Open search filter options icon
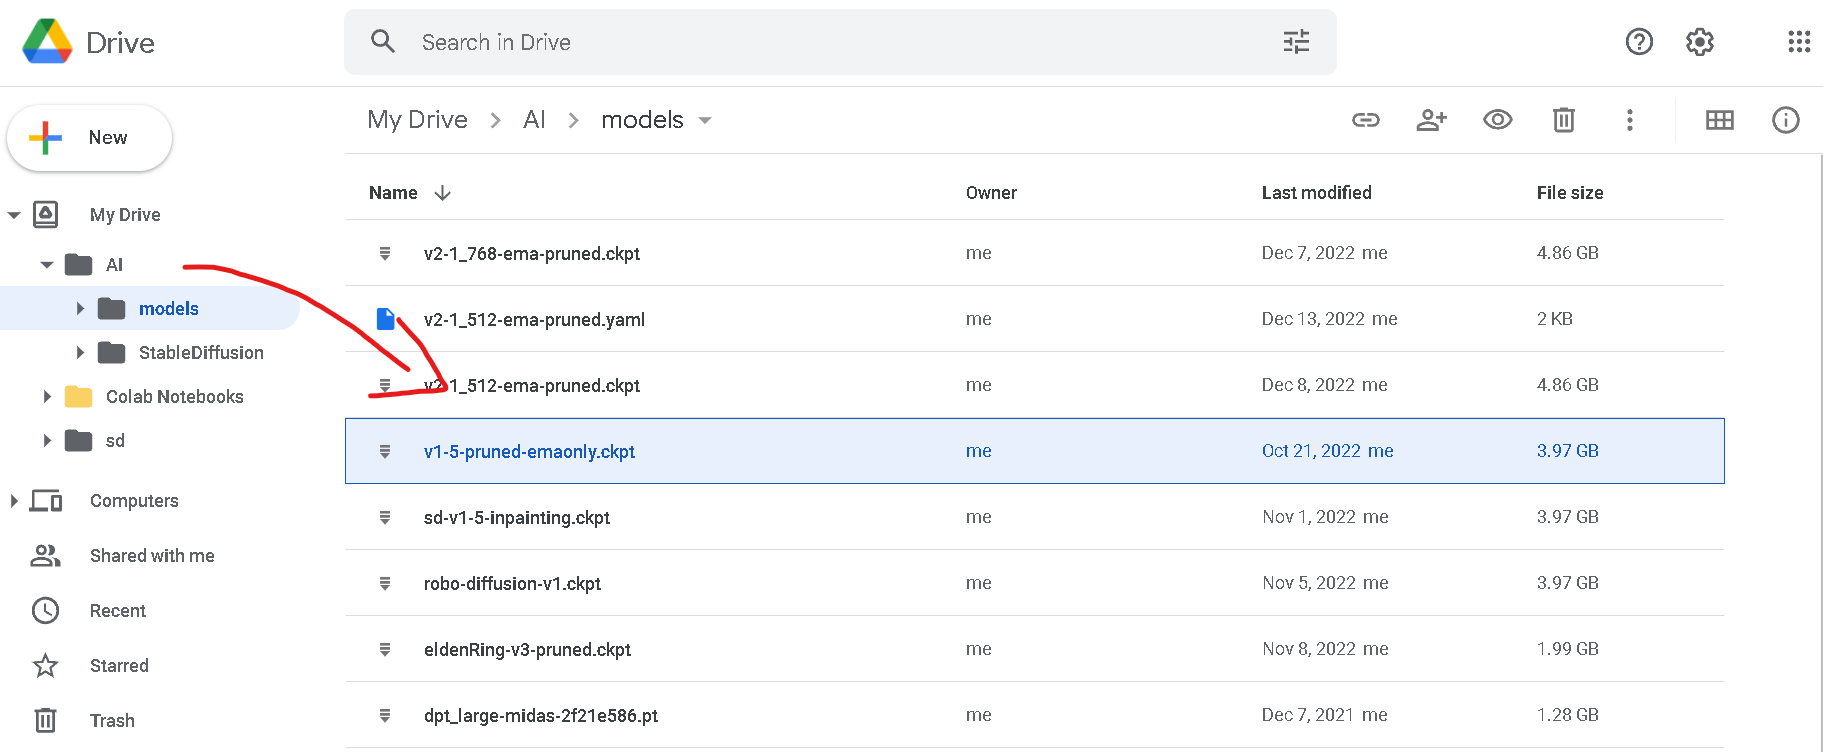 1296,41
